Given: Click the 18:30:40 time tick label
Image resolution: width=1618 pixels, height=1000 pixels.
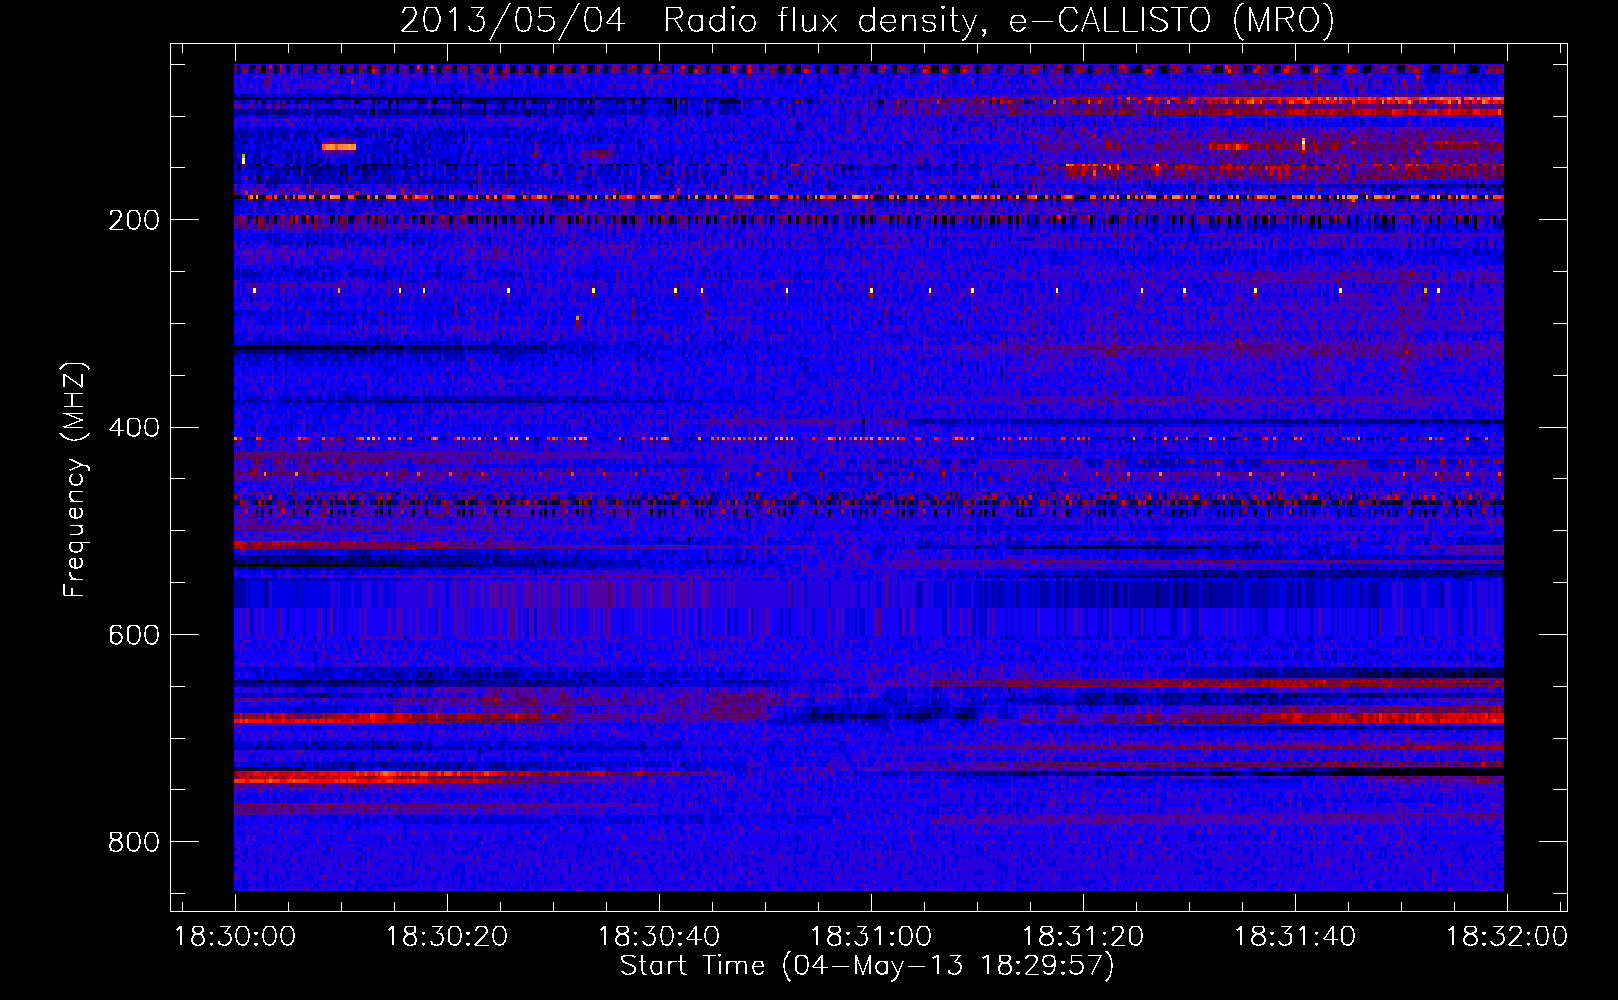Looking at the screenshot, I should pyautogui.click(x=659, y=937).
